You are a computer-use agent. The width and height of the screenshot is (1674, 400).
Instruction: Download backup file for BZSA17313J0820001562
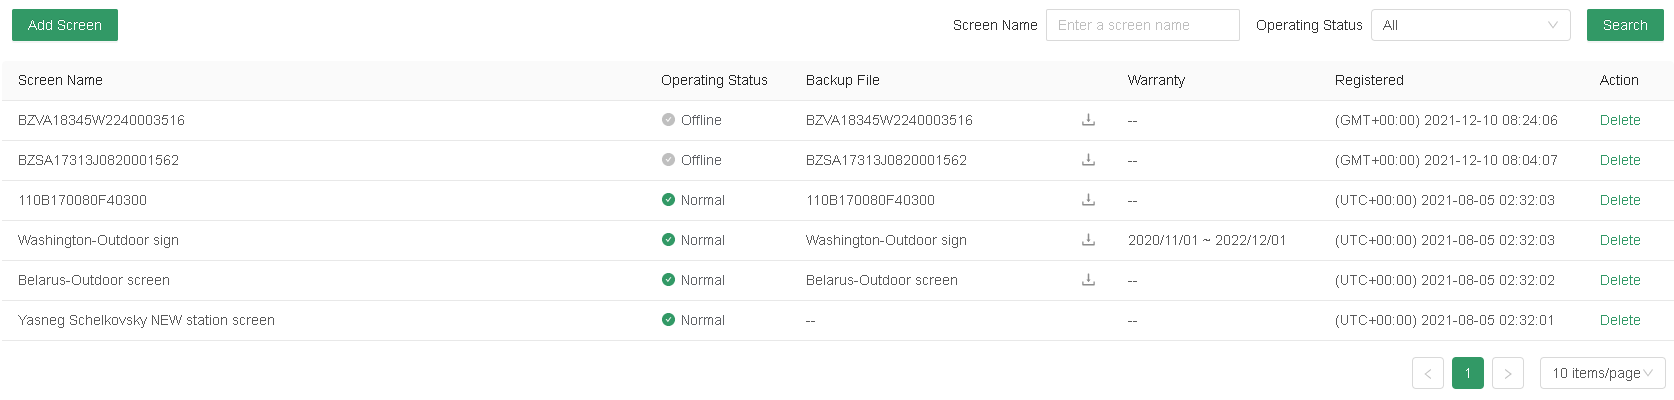tap(1088, 160)
